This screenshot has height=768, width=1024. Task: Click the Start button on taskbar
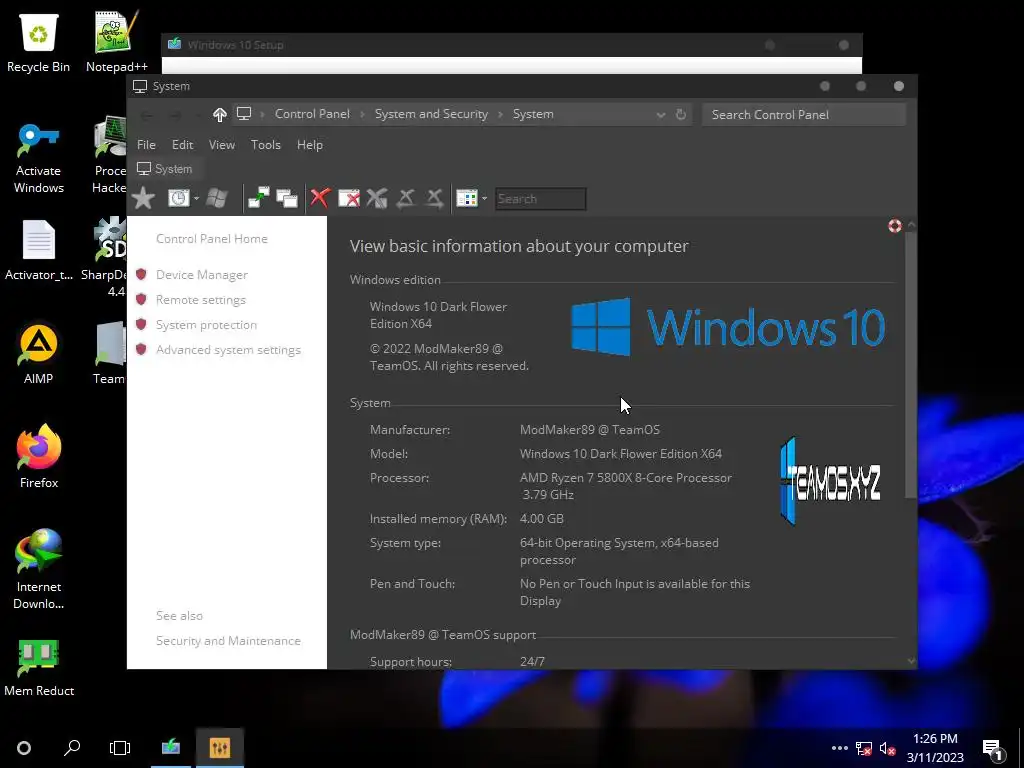[x=24, y=748]
